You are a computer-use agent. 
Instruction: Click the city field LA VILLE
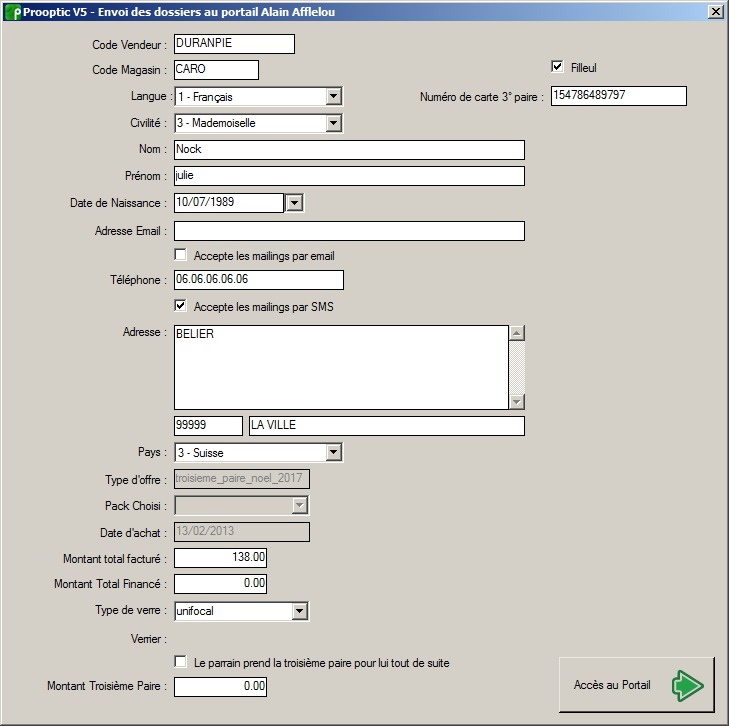pos(387,426)
